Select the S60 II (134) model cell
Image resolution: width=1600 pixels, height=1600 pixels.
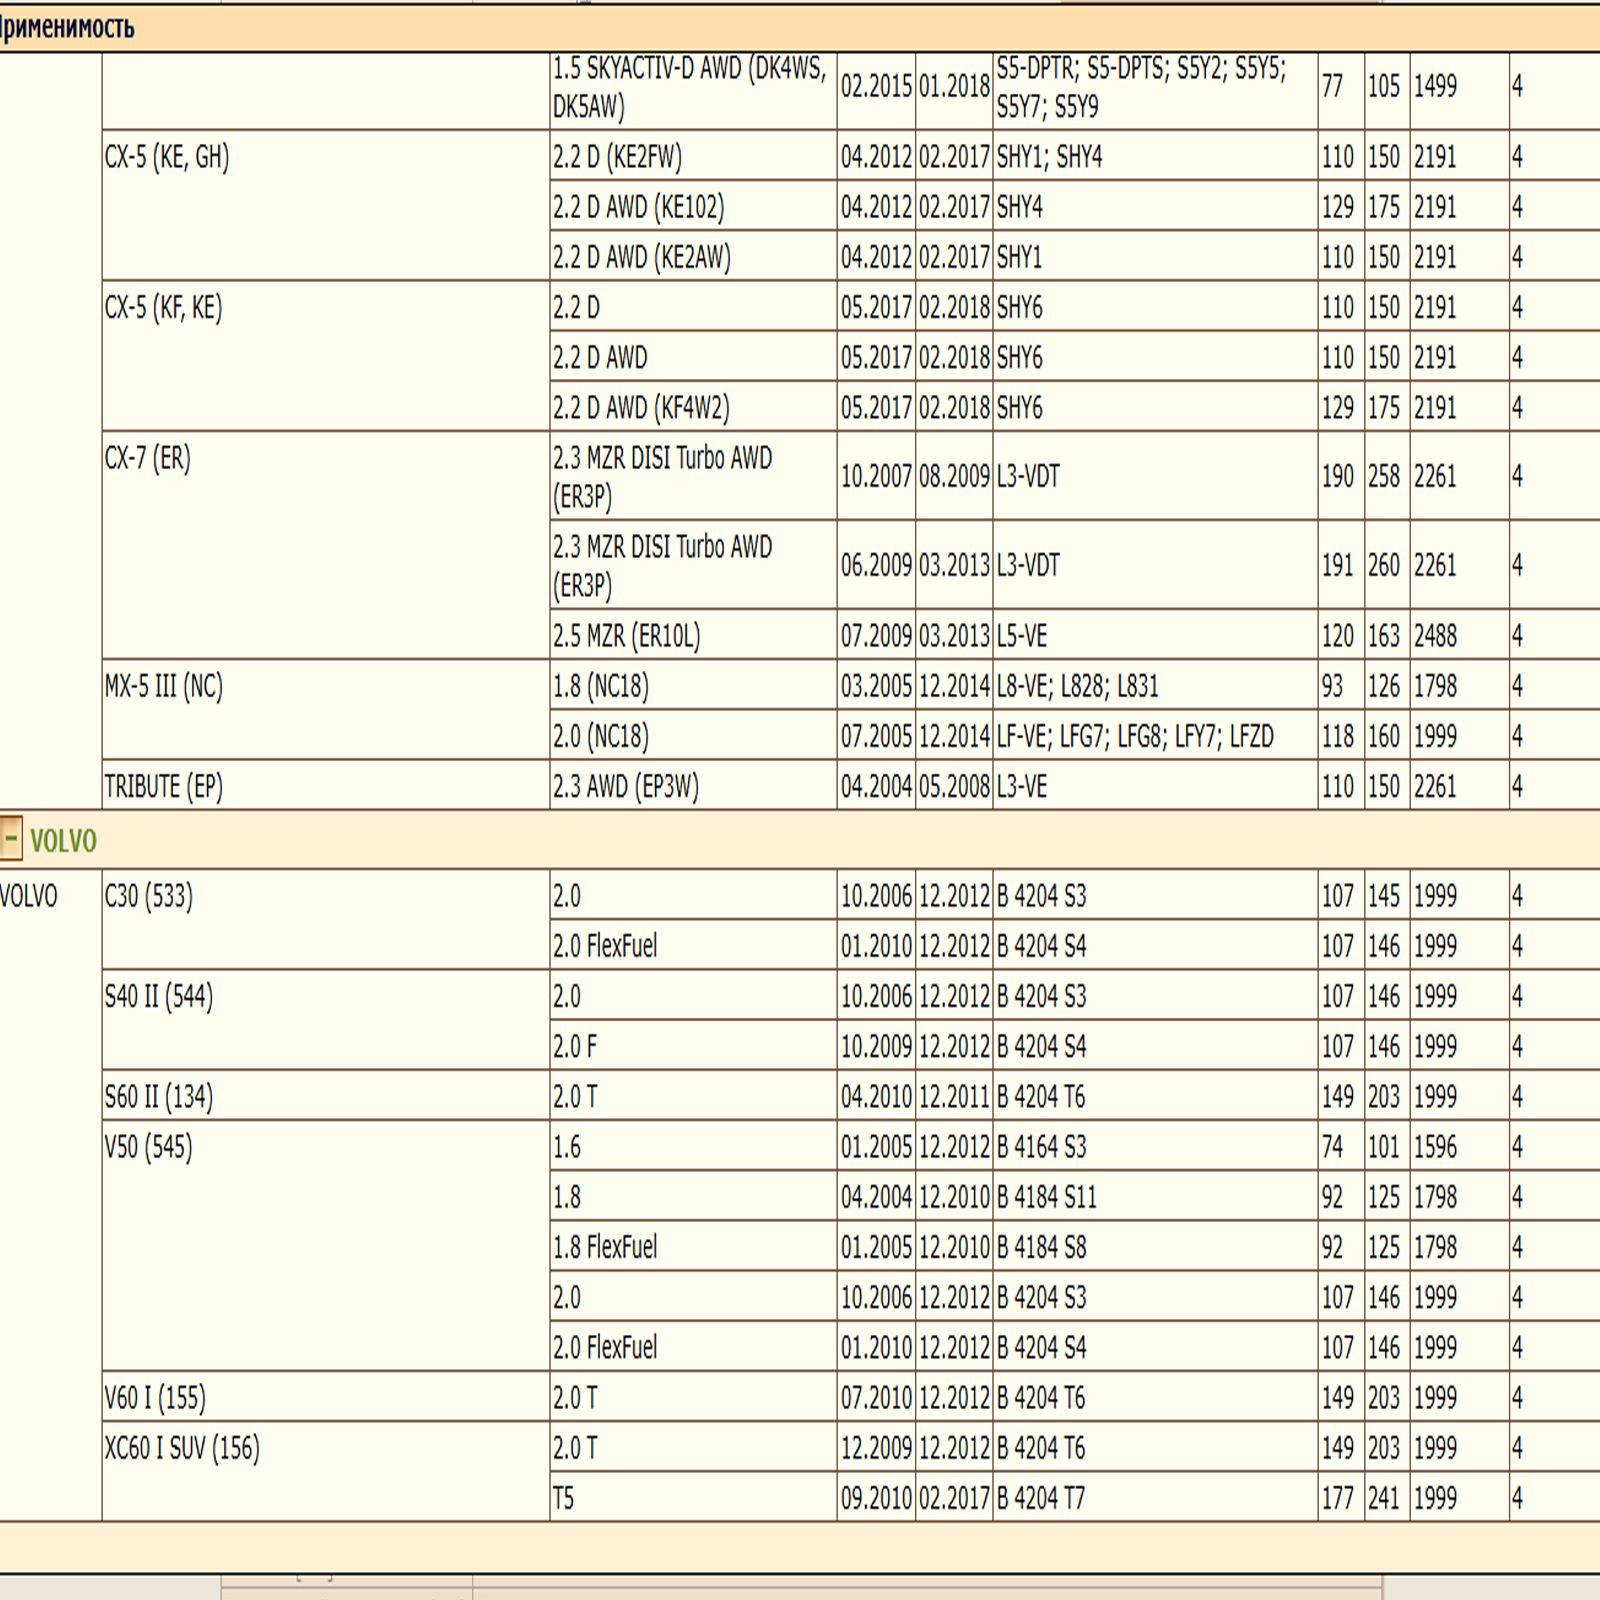[x=158, y=1097]
